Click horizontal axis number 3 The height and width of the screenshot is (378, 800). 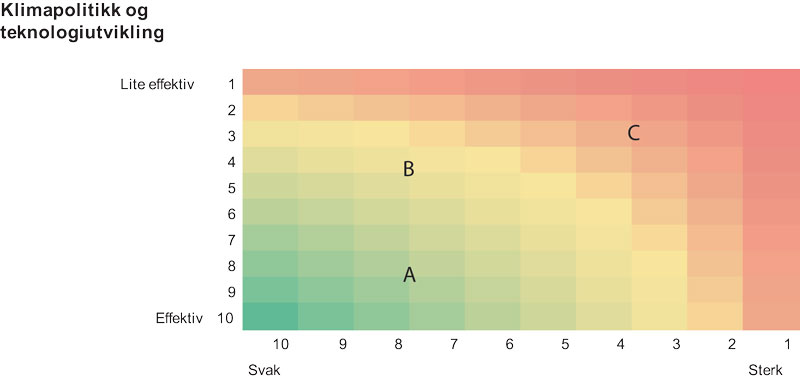pyautogui.click(x=676, y=344)
